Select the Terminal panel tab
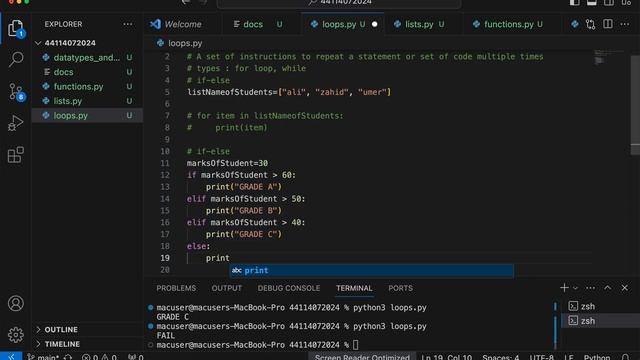The width and height of the screenshot is (640, 360). point(354,288)
